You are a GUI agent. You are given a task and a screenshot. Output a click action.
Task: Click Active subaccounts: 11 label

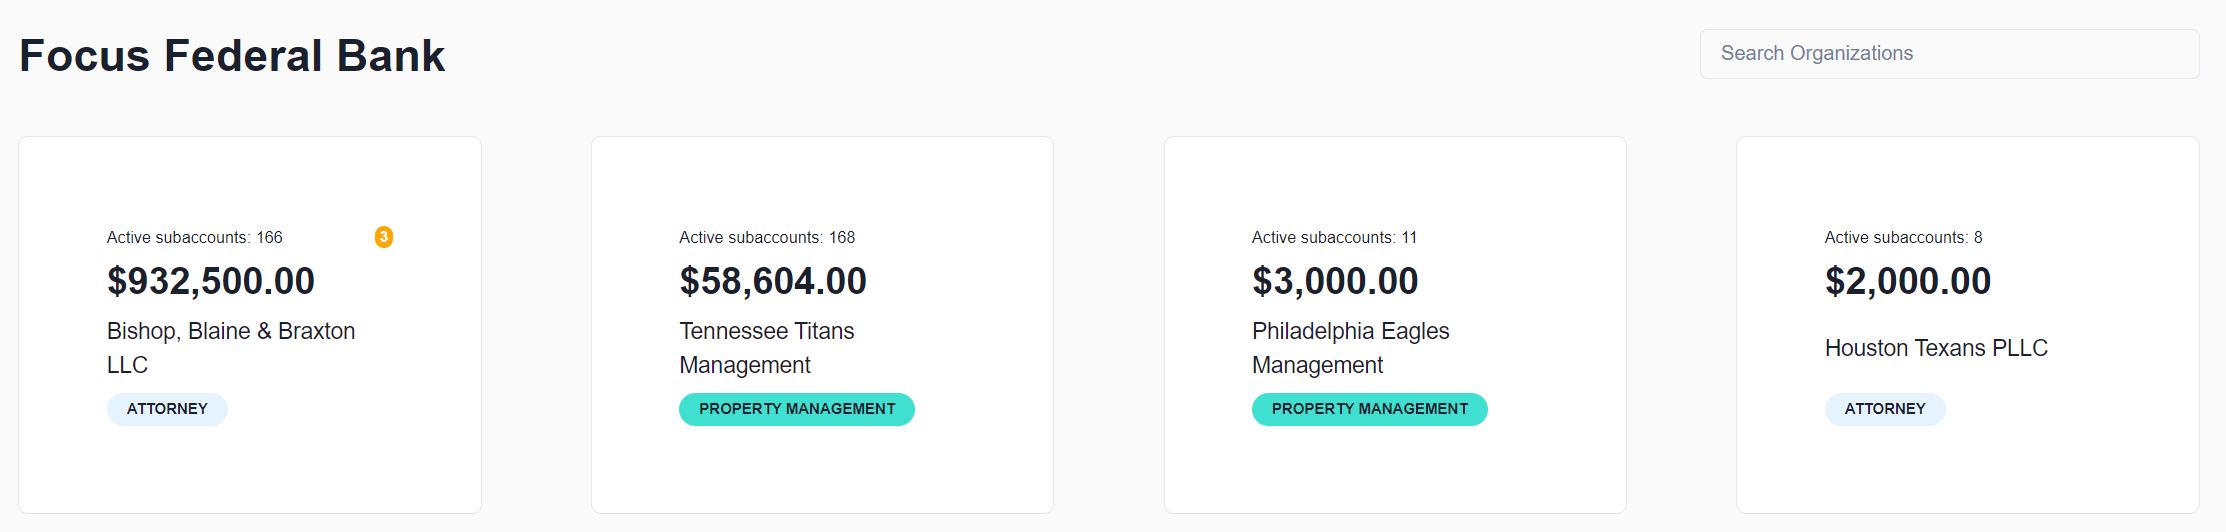click(1334, 238)
